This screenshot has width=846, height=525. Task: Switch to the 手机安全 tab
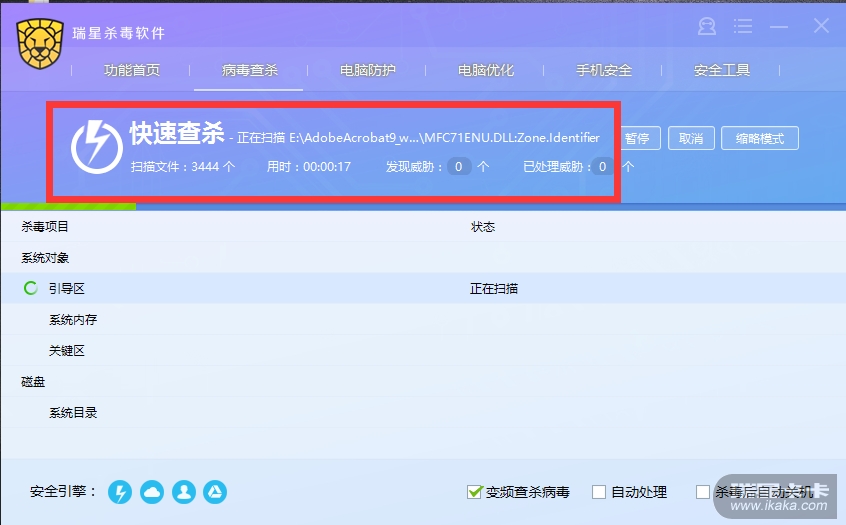(604, 70)
